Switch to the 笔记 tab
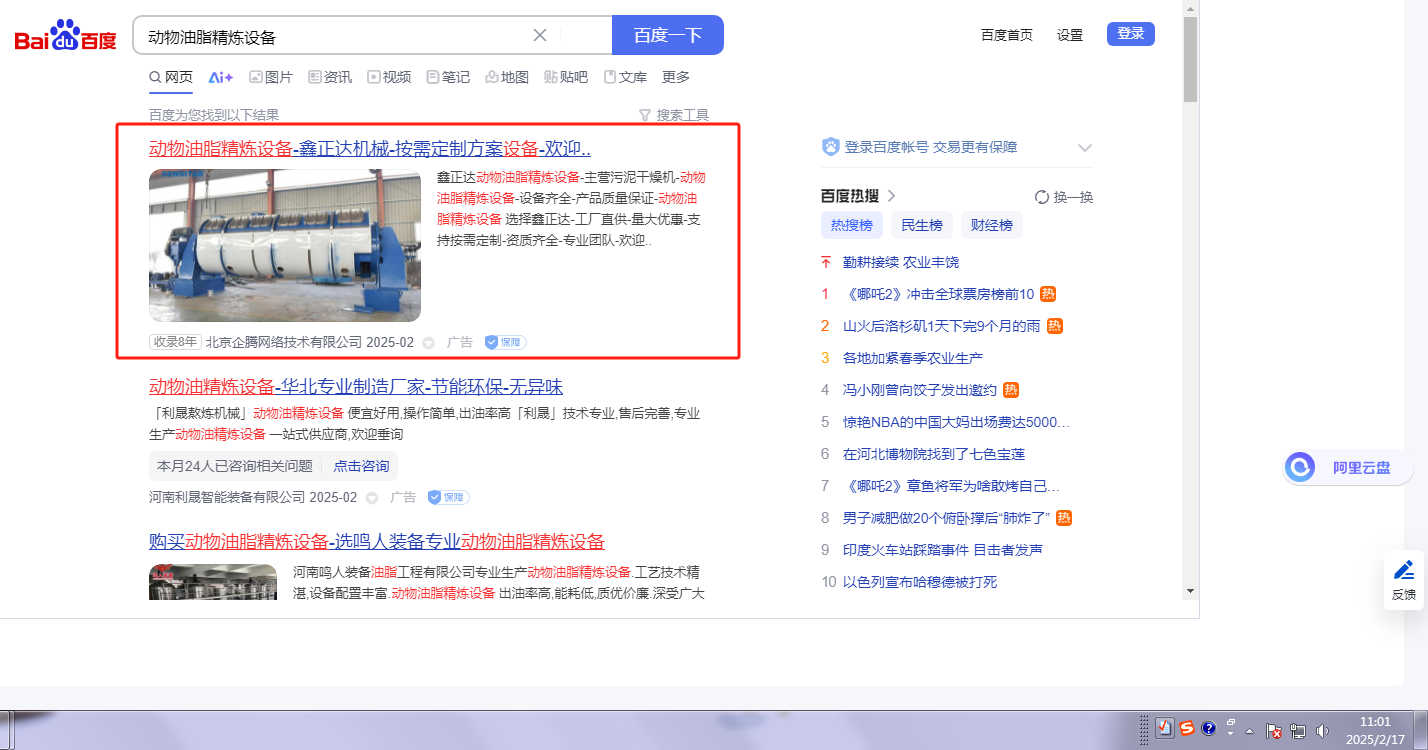 pos(448,77)
